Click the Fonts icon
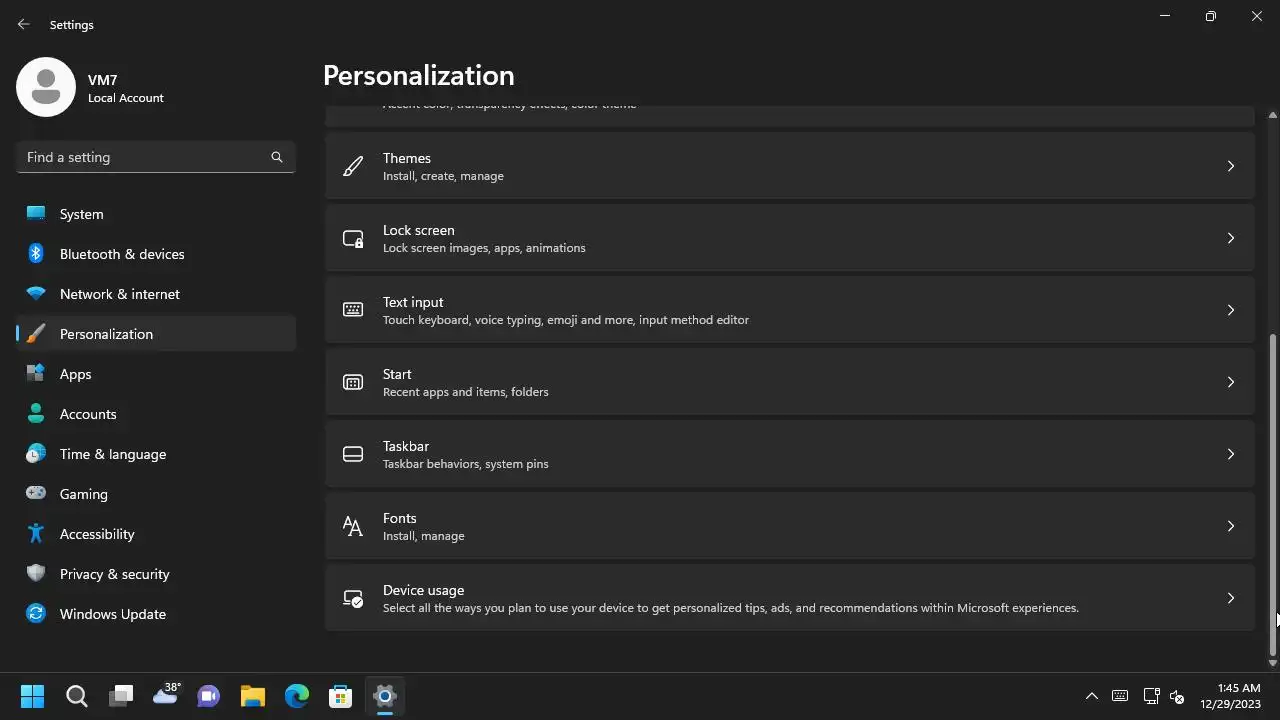This screenshot has height=720, width=1280. point(353,526)
